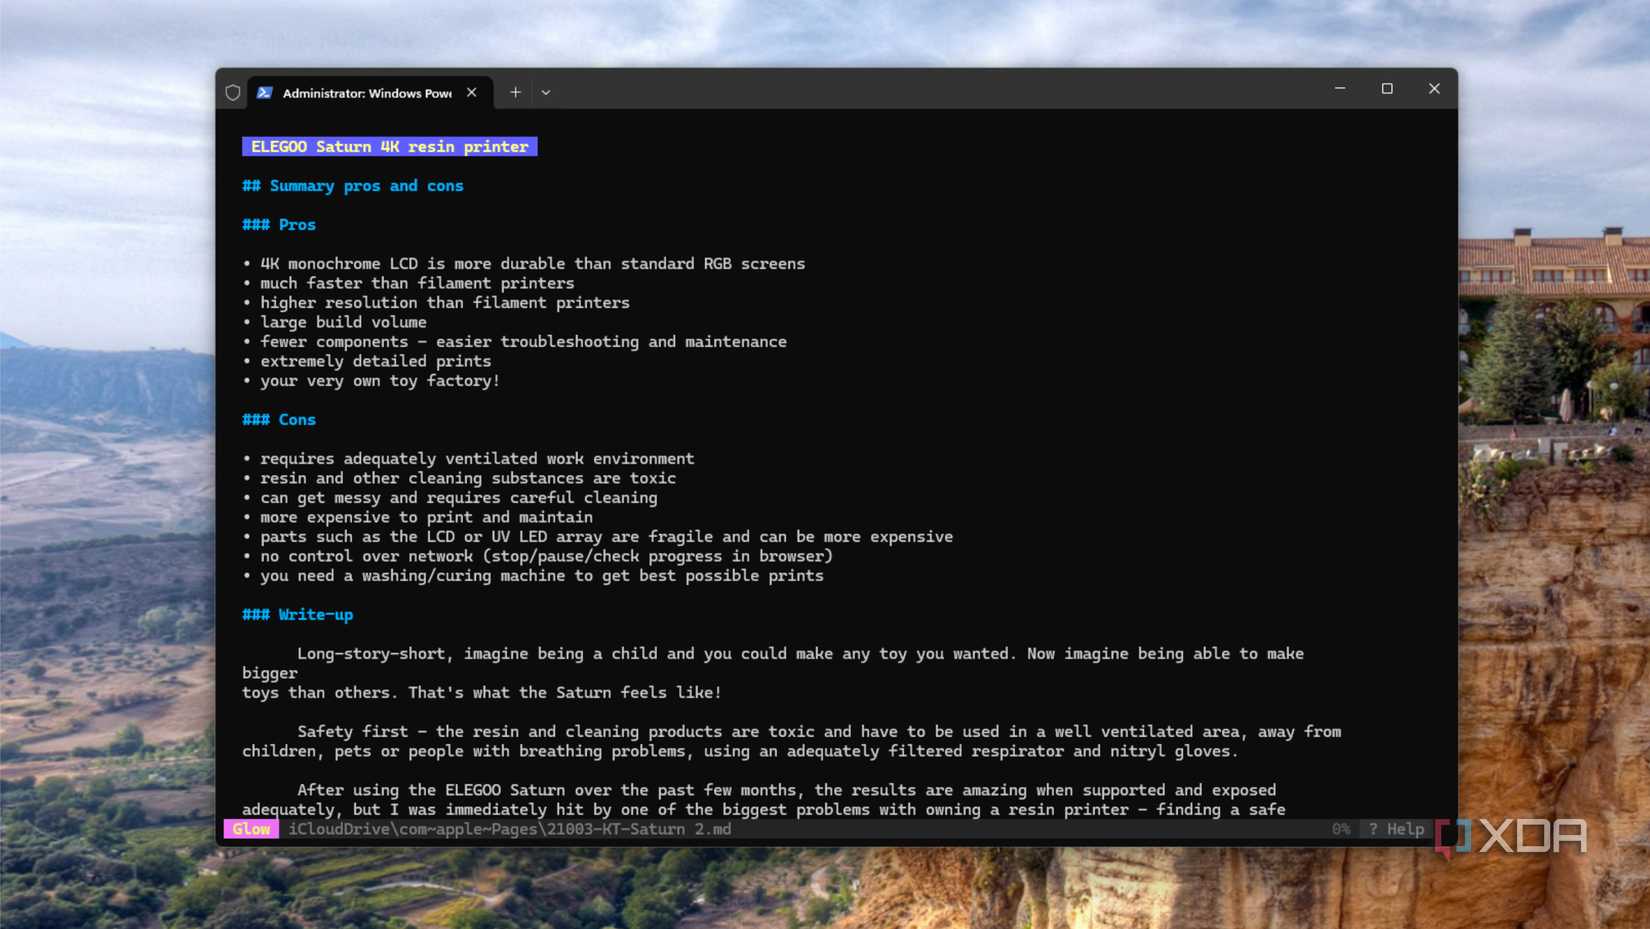This screenshot has width=1650, height=929.
Task: Open a new terminal tab with the plus icon
Action: pyautogui.click(x=515, y=91)
